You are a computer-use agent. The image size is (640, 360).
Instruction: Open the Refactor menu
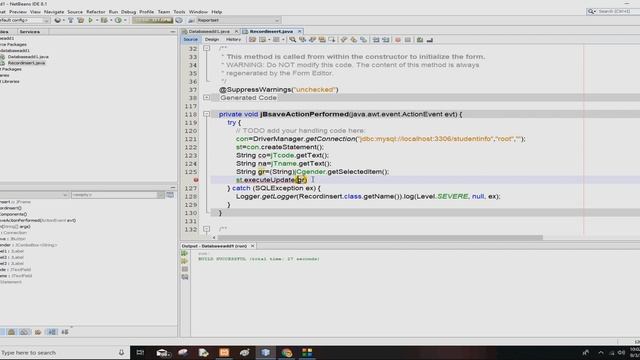pos(96,12)
